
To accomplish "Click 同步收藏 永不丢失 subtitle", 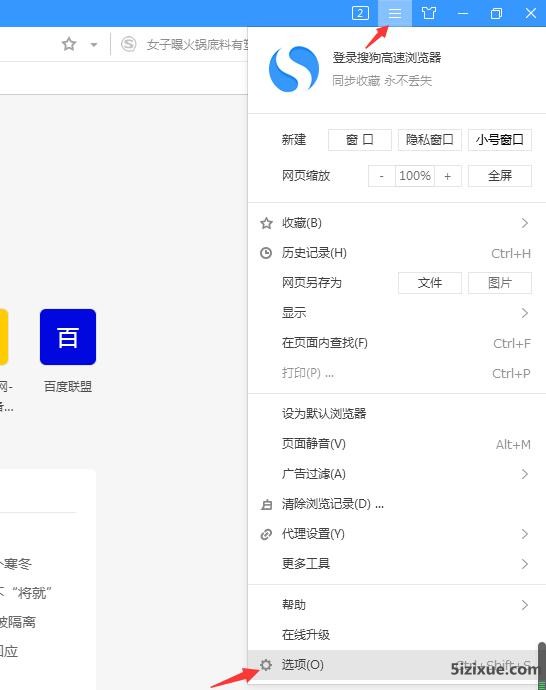I will (x=381, y=81).
